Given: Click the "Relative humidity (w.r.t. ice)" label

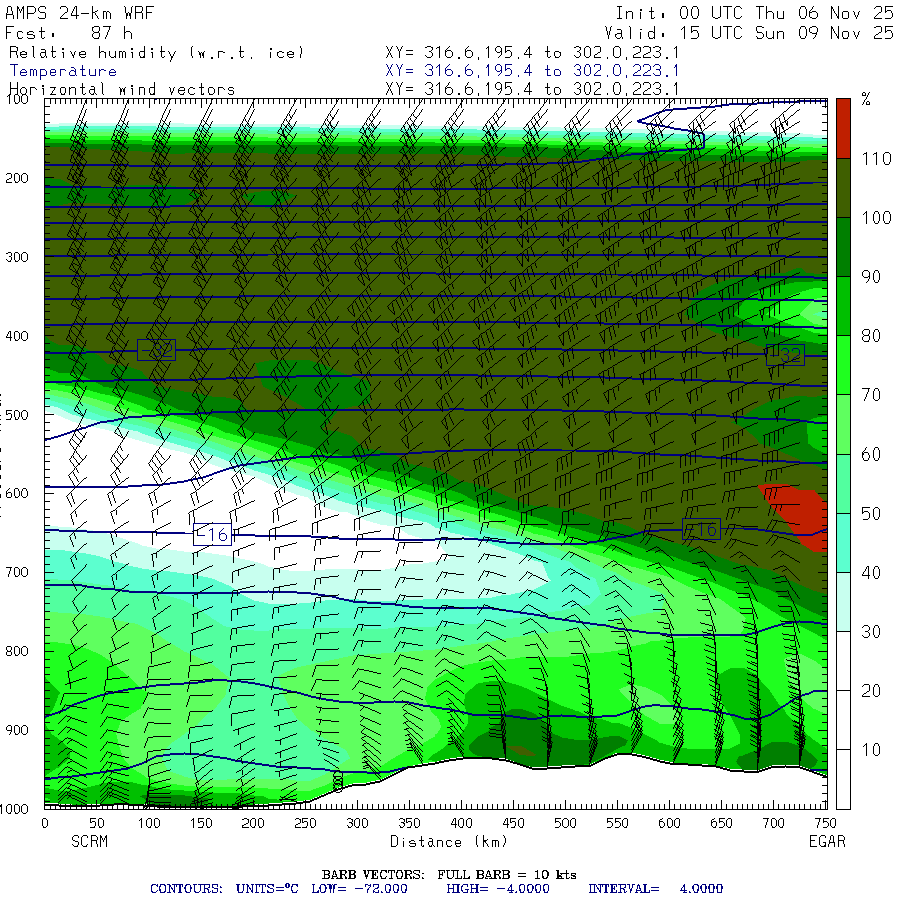Looking at the screenshot, I should point(156,53).
